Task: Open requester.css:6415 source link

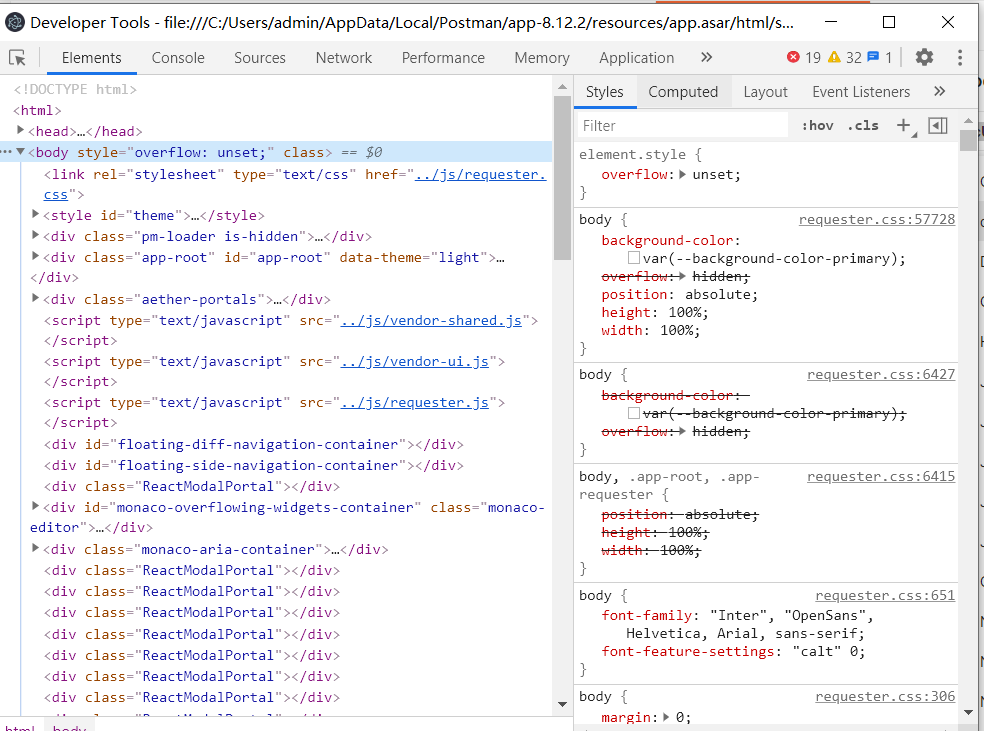Action: (x=881, y=477)
